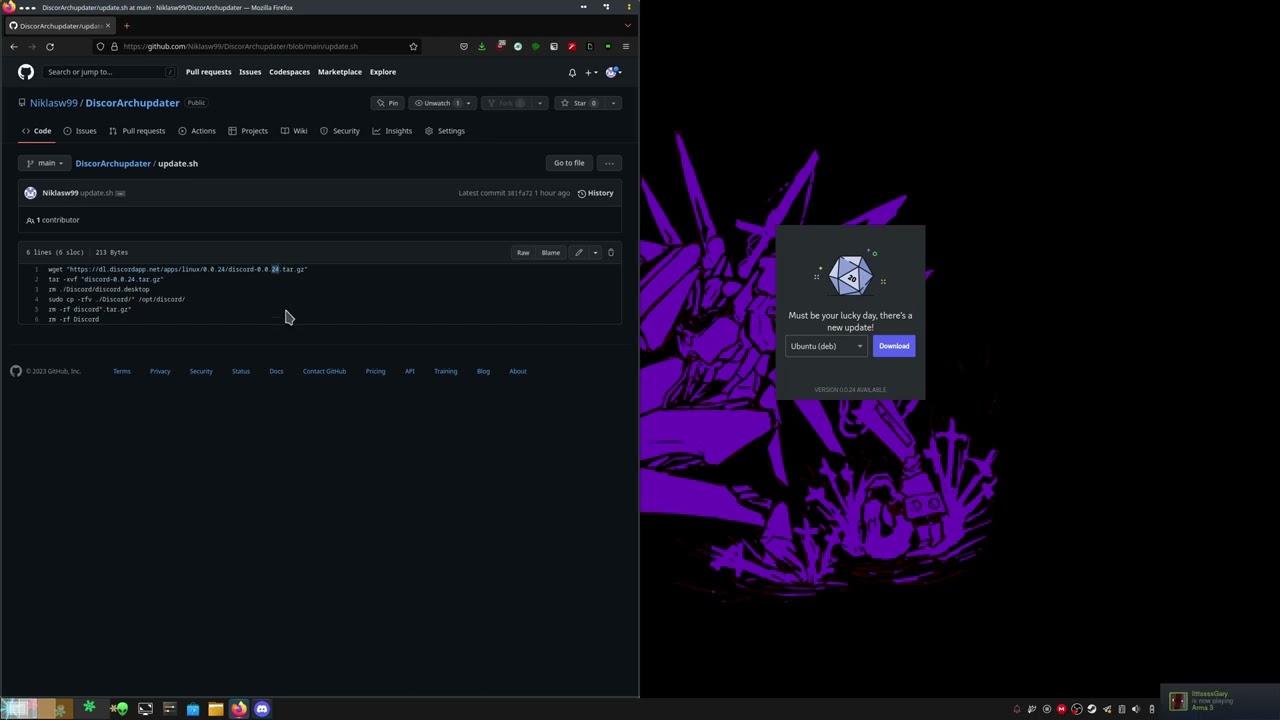1280x720 pixels.
Task: Switch to the Actions tab
Action: (x=197, y=131)
